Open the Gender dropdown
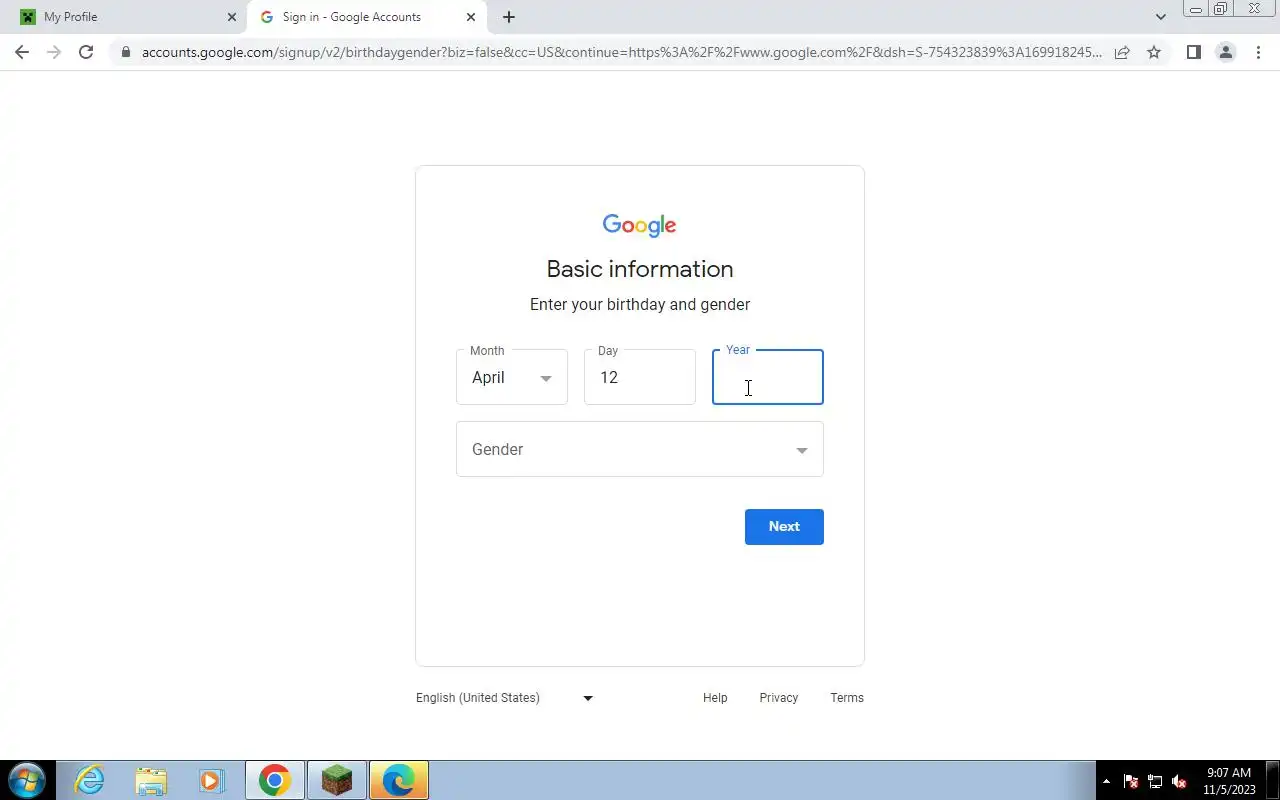 640,449
